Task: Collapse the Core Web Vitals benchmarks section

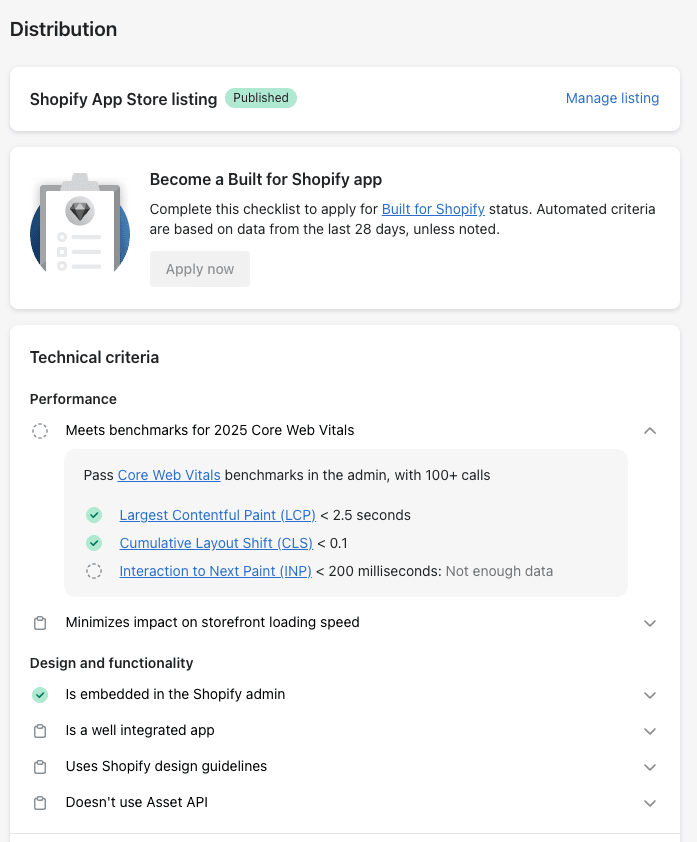Action: (650, 431)
